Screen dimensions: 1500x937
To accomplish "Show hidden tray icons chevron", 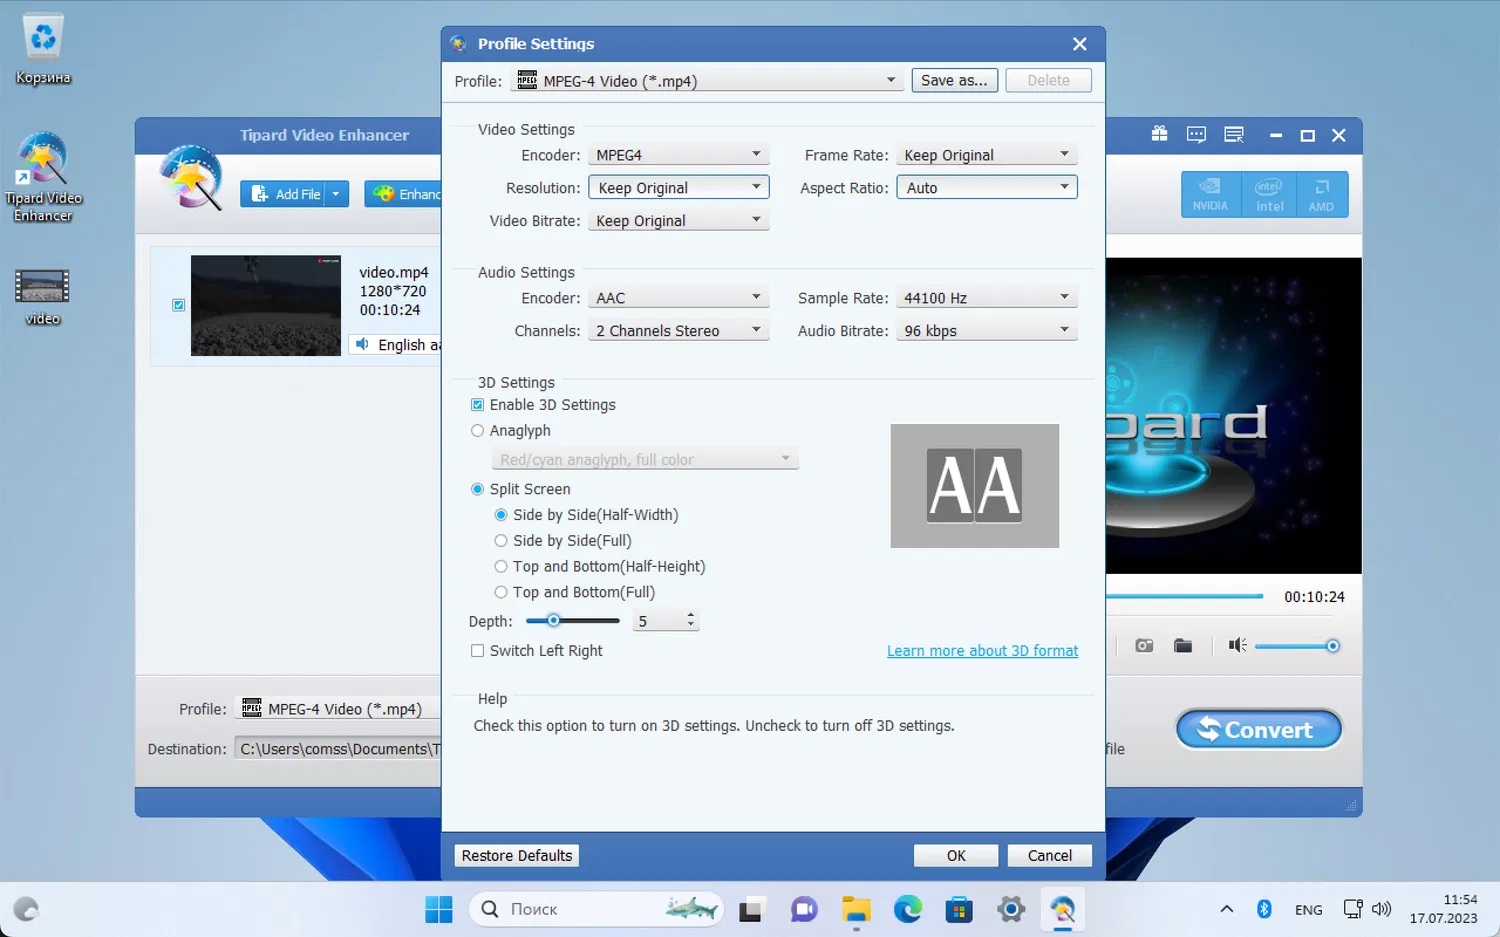I will (x=1227, y=909).
